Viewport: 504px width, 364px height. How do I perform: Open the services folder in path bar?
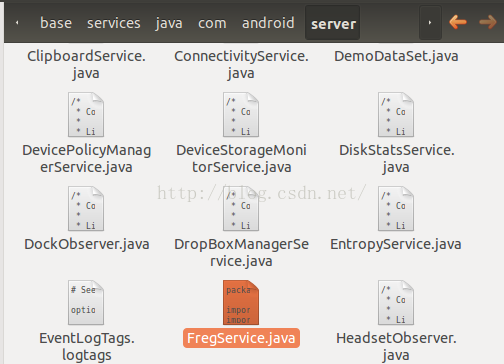click(114, 23)
